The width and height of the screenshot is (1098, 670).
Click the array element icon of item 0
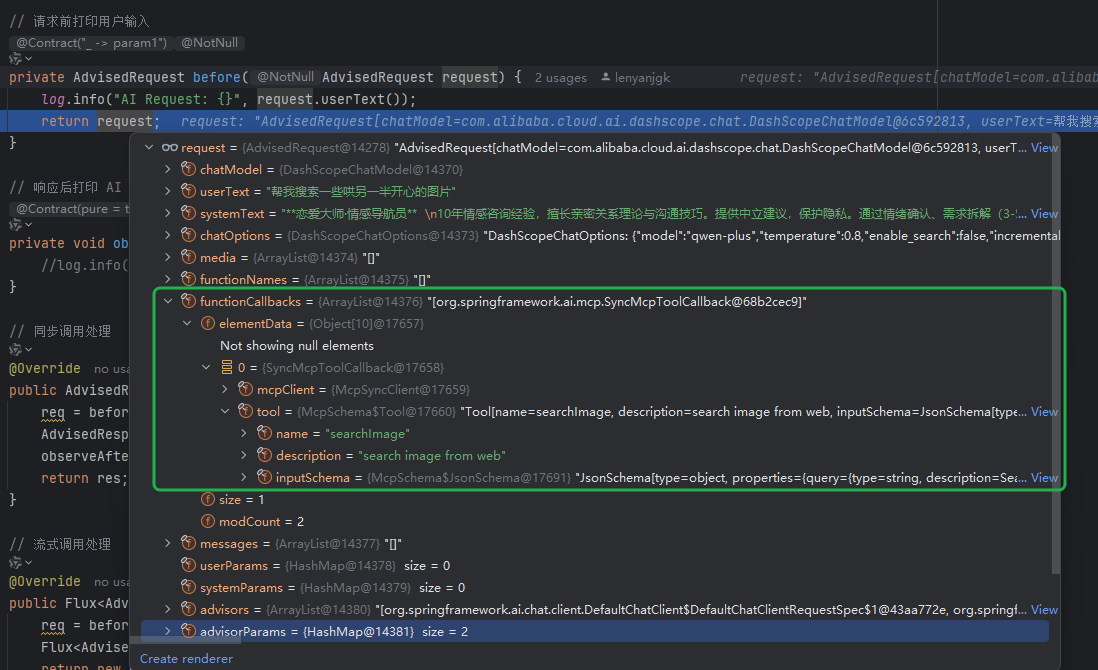point(226,368)
